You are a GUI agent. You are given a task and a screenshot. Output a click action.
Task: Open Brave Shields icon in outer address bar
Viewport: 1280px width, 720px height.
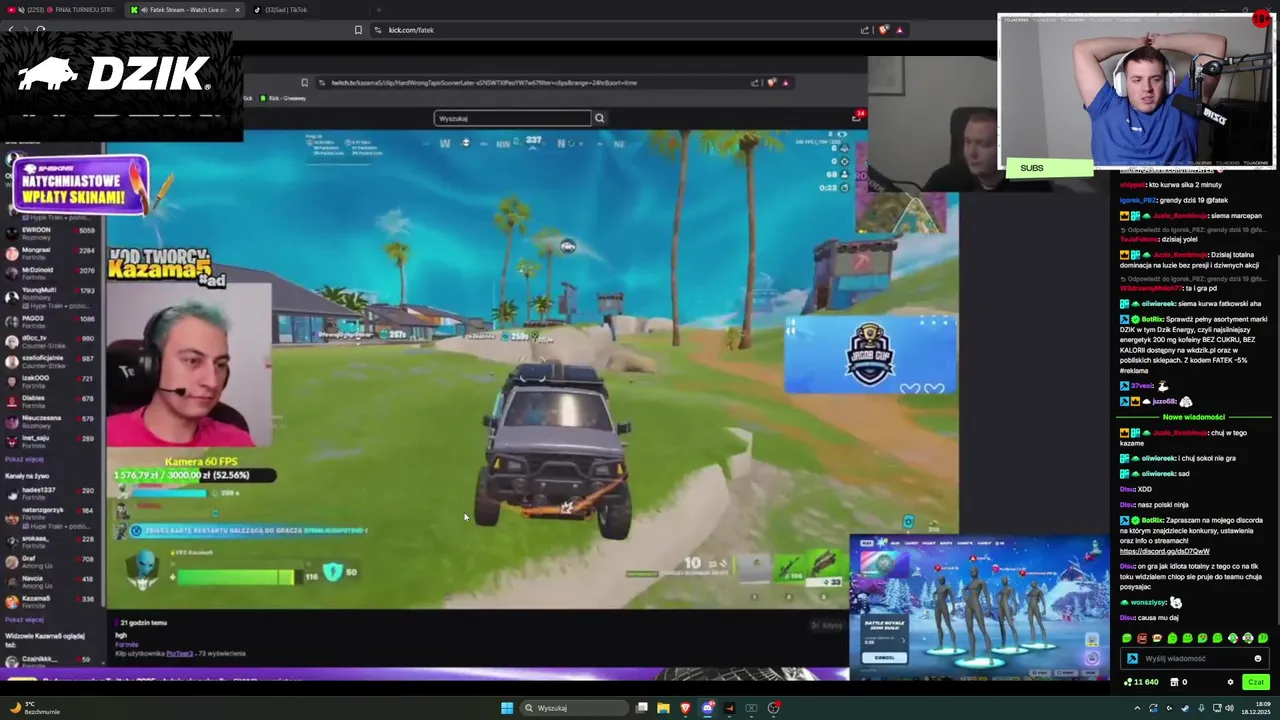point(883,30)
